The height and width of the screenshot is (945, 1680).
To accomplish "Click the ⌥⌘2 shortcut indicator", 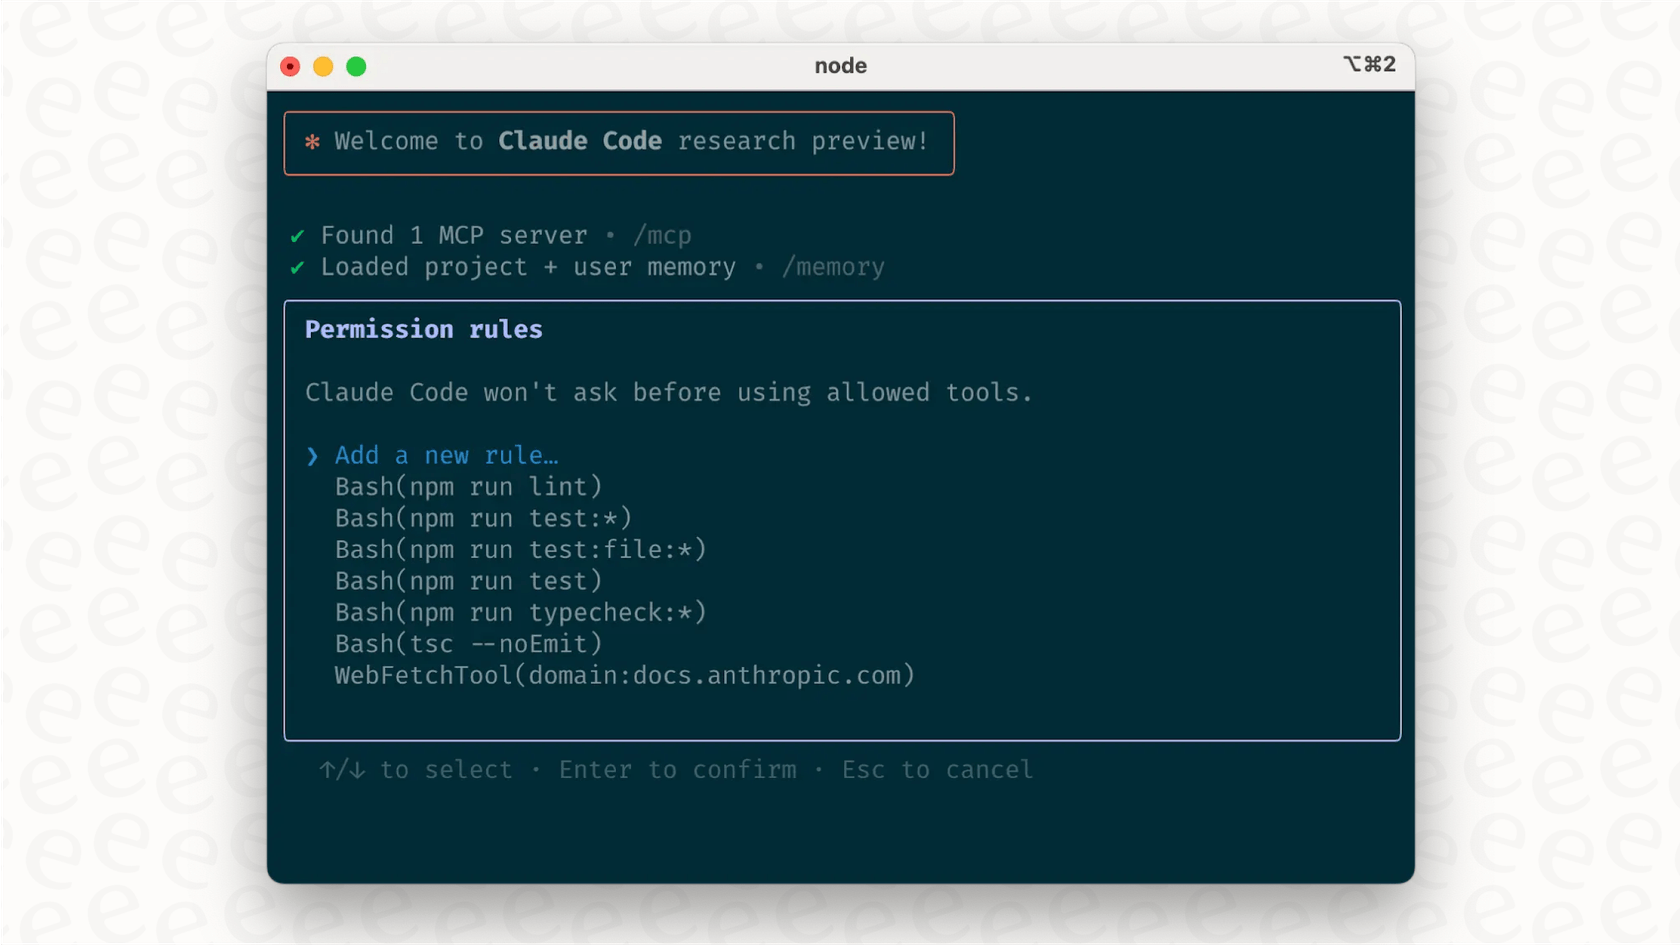I will [1368, 64].
